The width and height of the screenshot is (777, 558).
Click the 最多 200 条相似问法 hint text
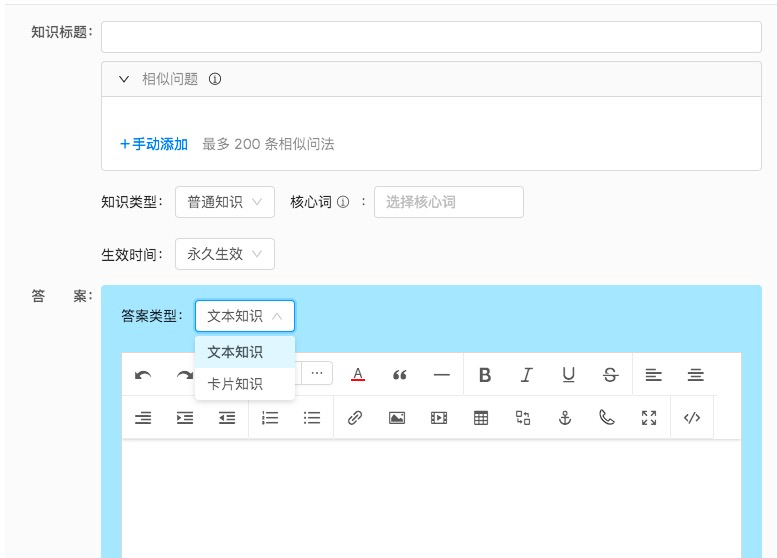click(x=268, y=144)
